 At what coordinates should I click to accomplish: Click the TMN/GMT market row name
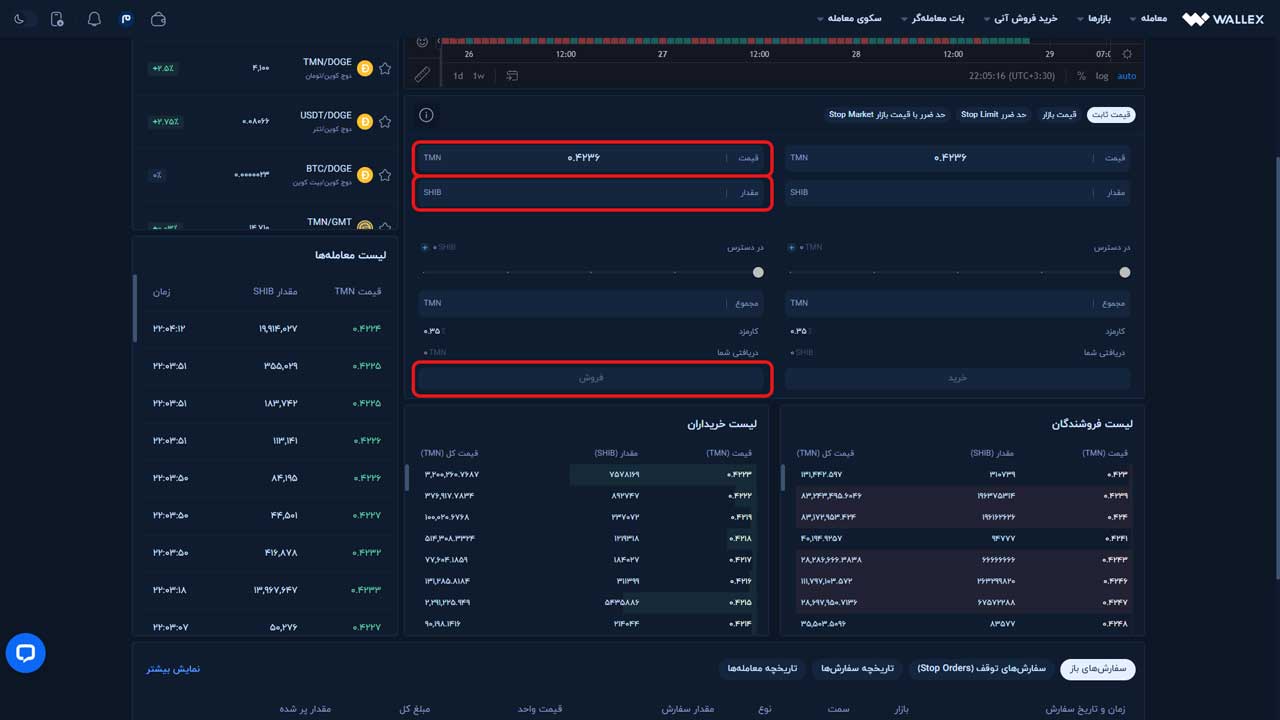pyautogui.click(x=330, y=222)
